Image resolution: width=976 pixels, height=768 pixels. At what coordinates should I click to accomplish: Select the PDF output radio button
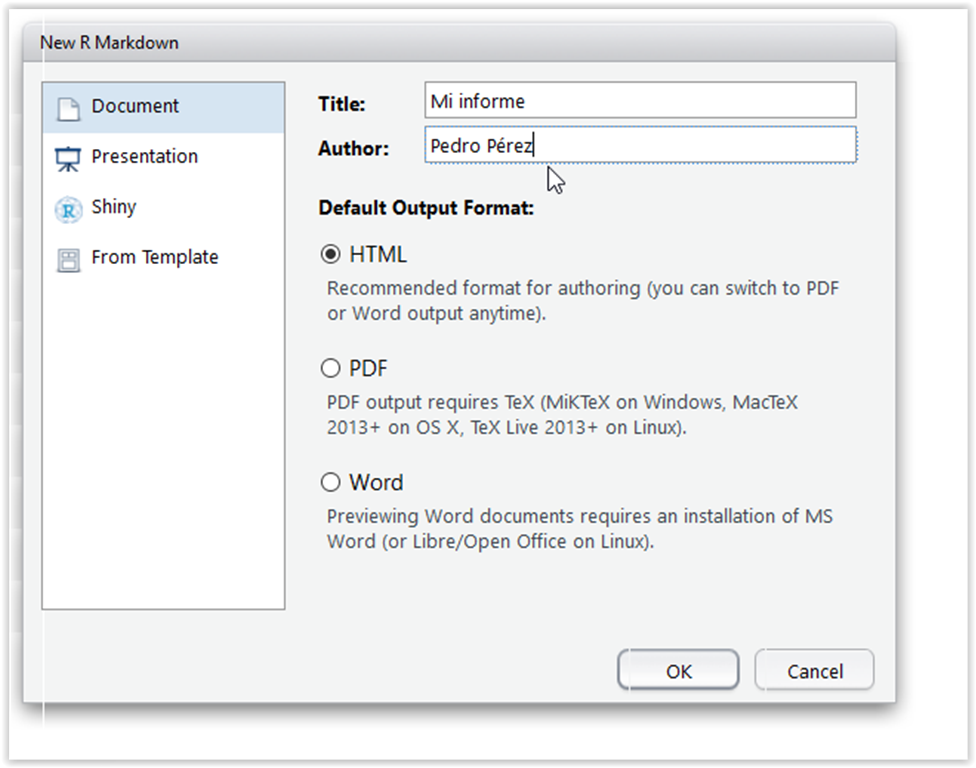pyautogui.click(x=331, y=368)
